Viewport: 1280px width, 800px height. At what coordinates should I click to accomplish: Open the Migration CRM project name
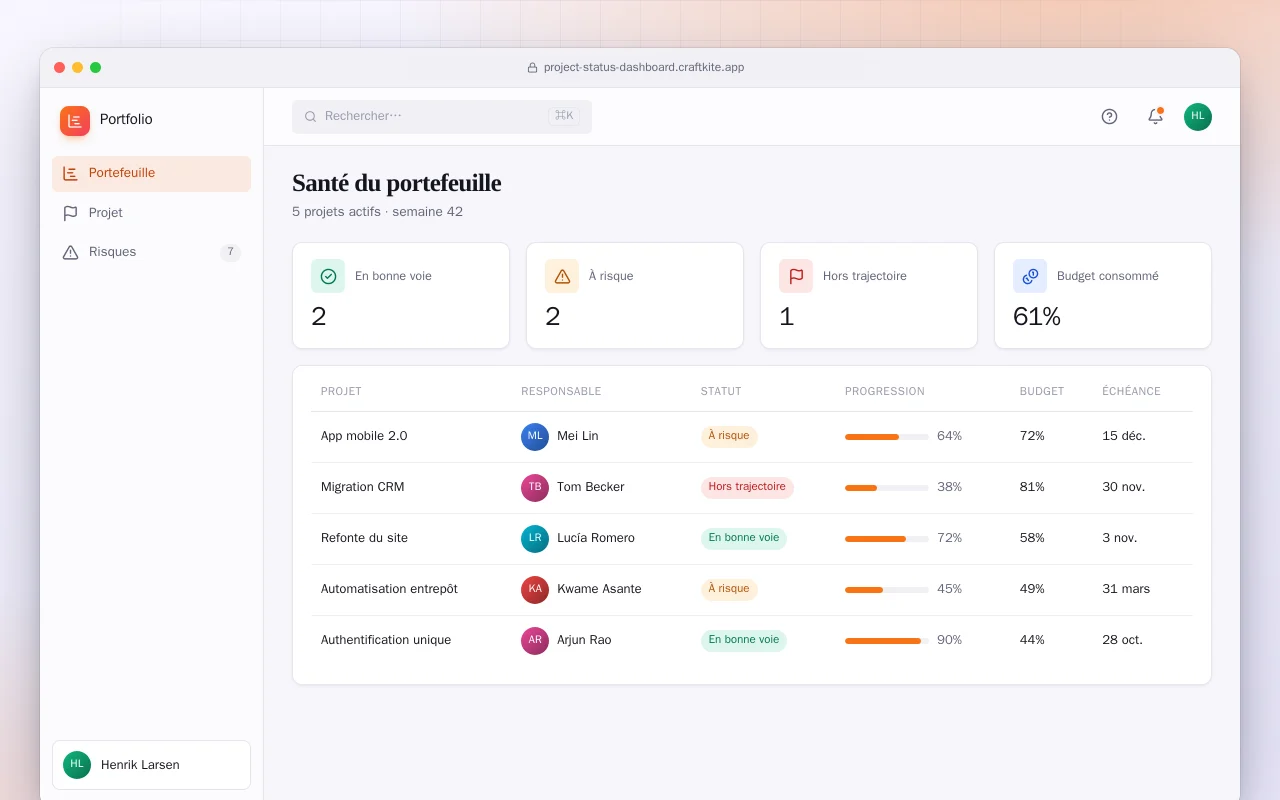coord(362,487)
